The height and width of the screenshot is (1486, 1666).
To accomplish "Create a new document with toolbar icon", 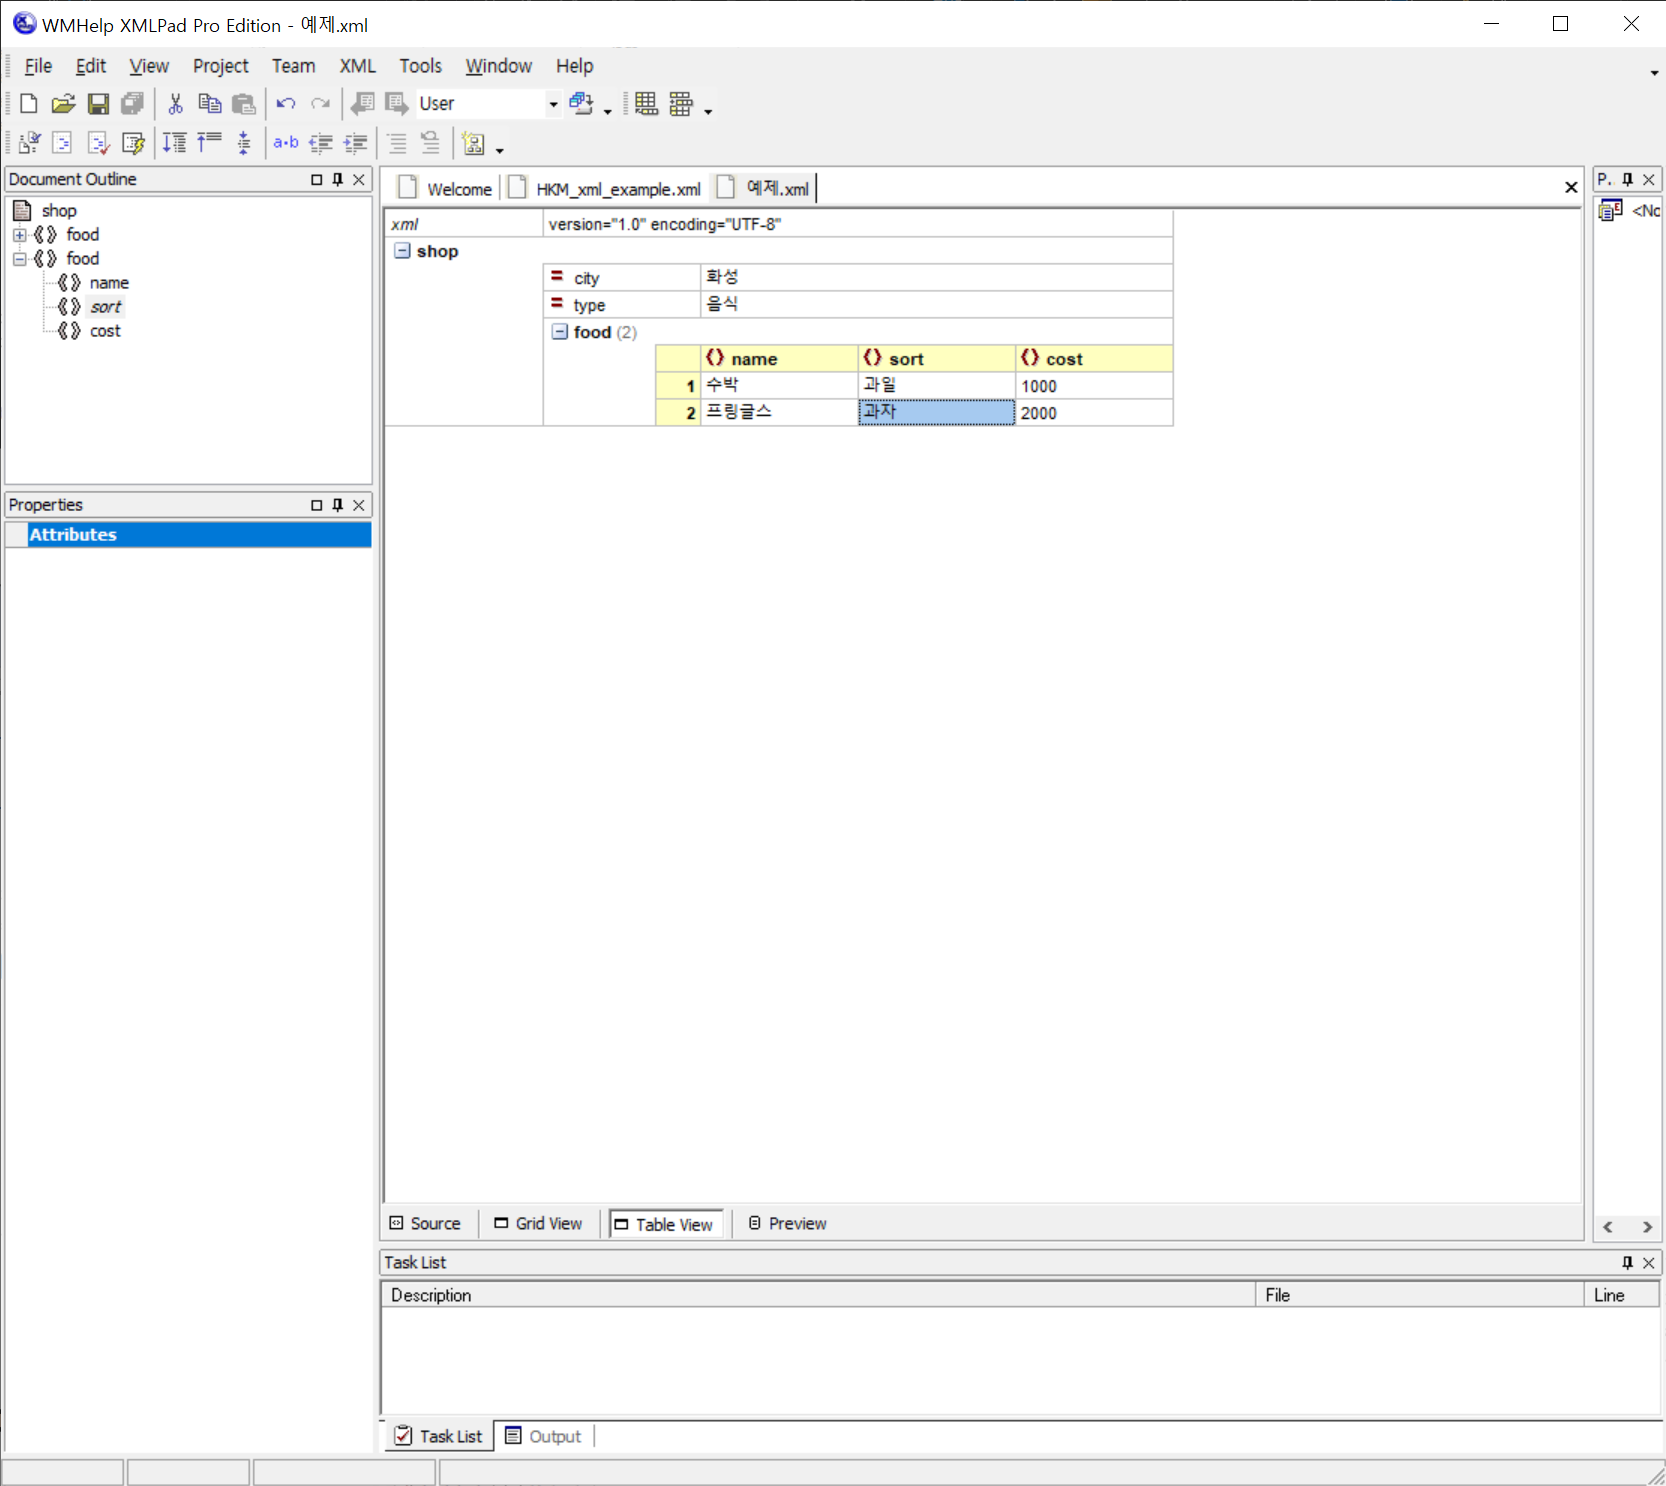I will [x=29, y=104].
